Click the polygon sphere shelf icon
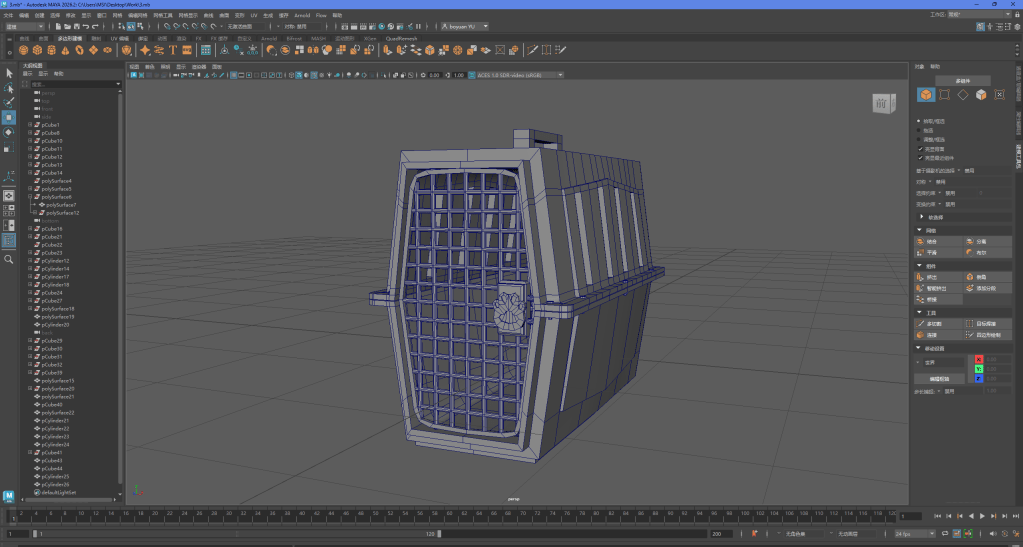Viewport: 1023px width, 547px height. click(22, 49)
